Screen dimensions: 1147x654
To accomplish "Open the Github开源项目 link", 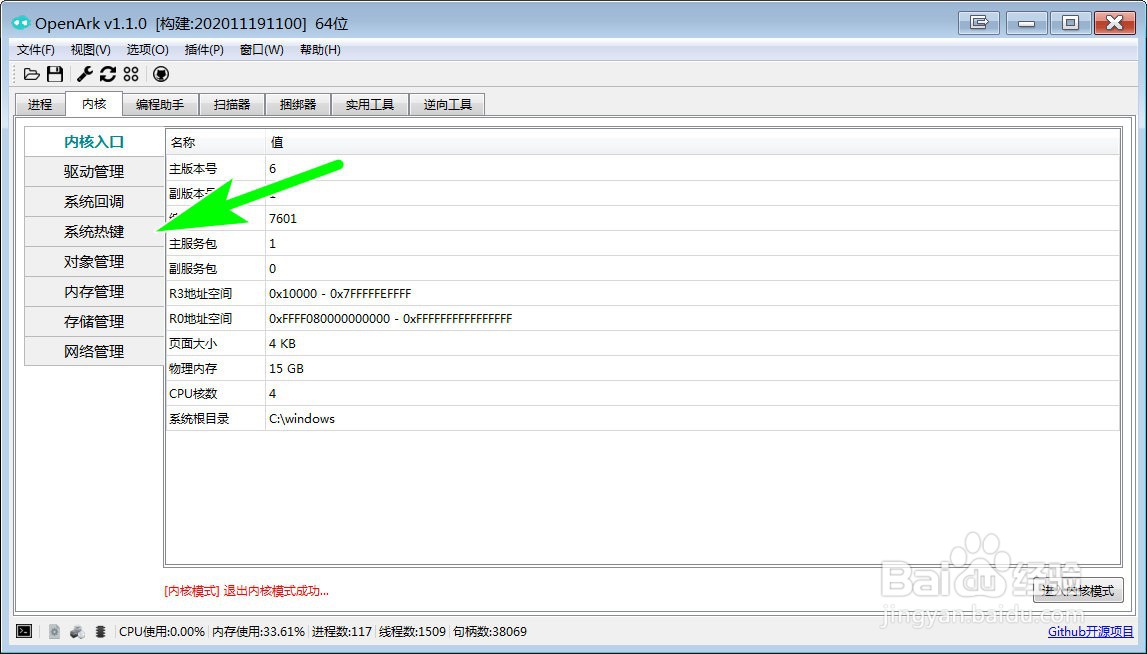I will (x=1091, y=631).
